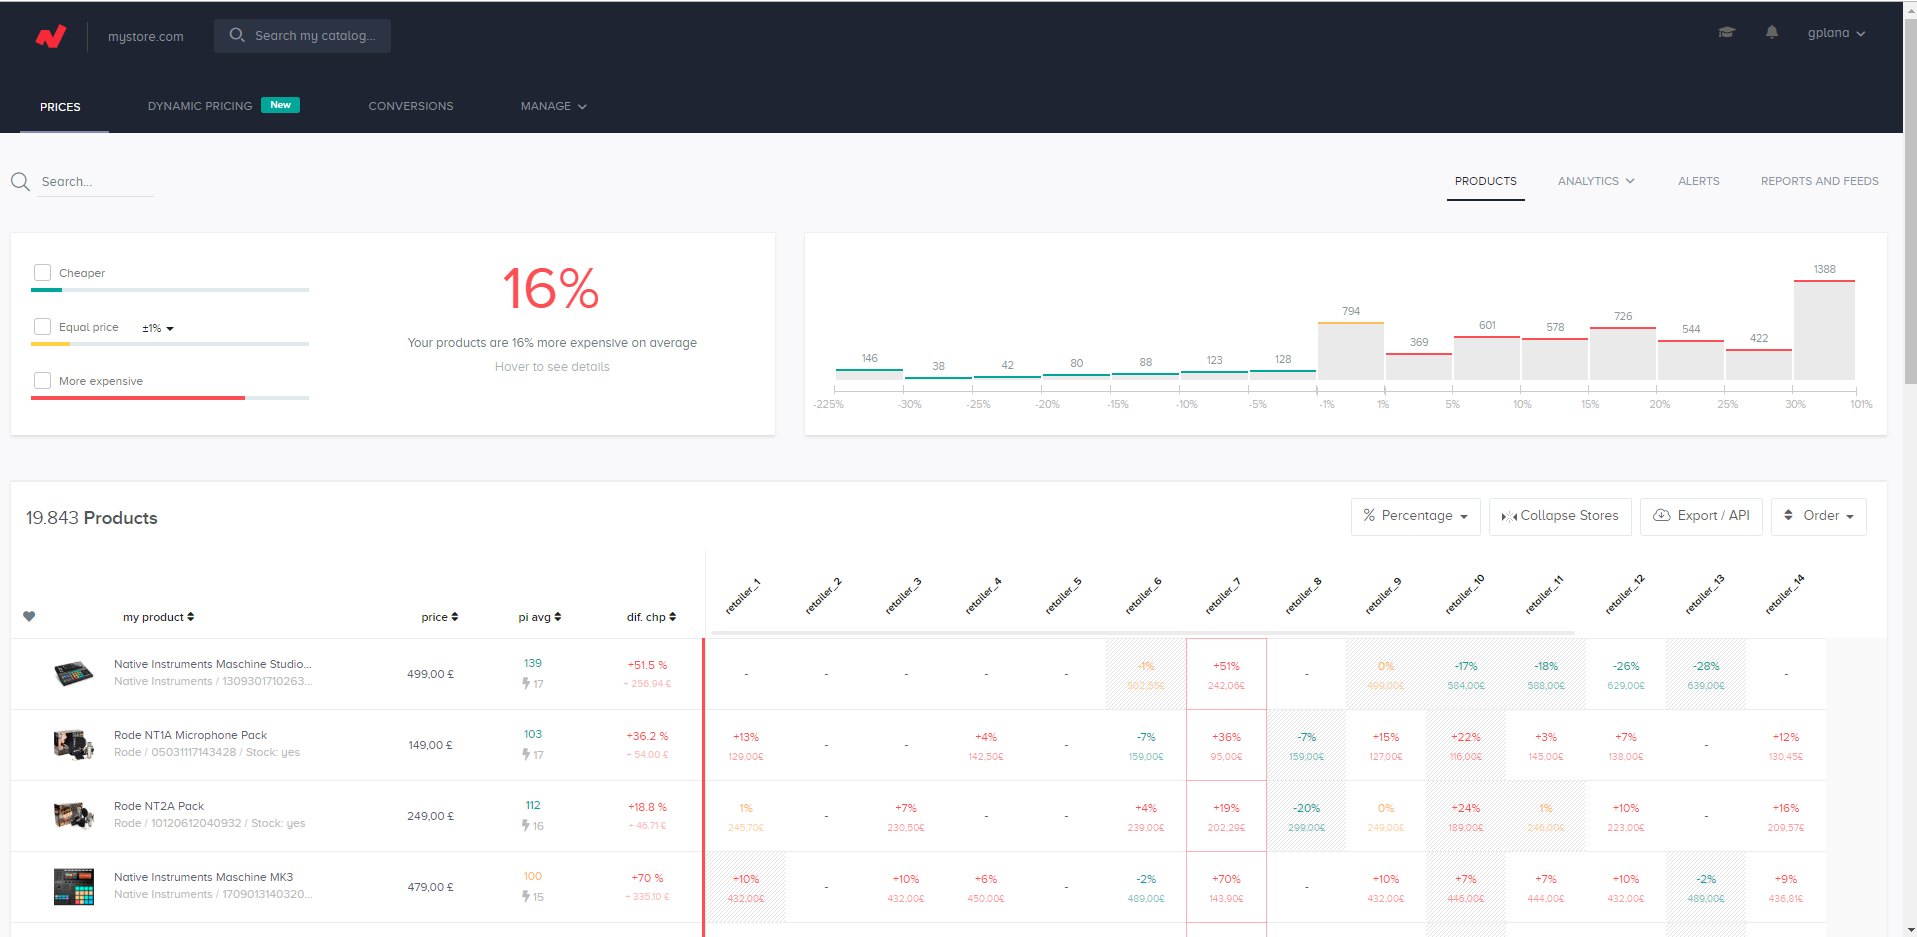Screen dimensions: 1917x937
Task: Click the lightning icon in Rode NT1A row
Action: 526,755
